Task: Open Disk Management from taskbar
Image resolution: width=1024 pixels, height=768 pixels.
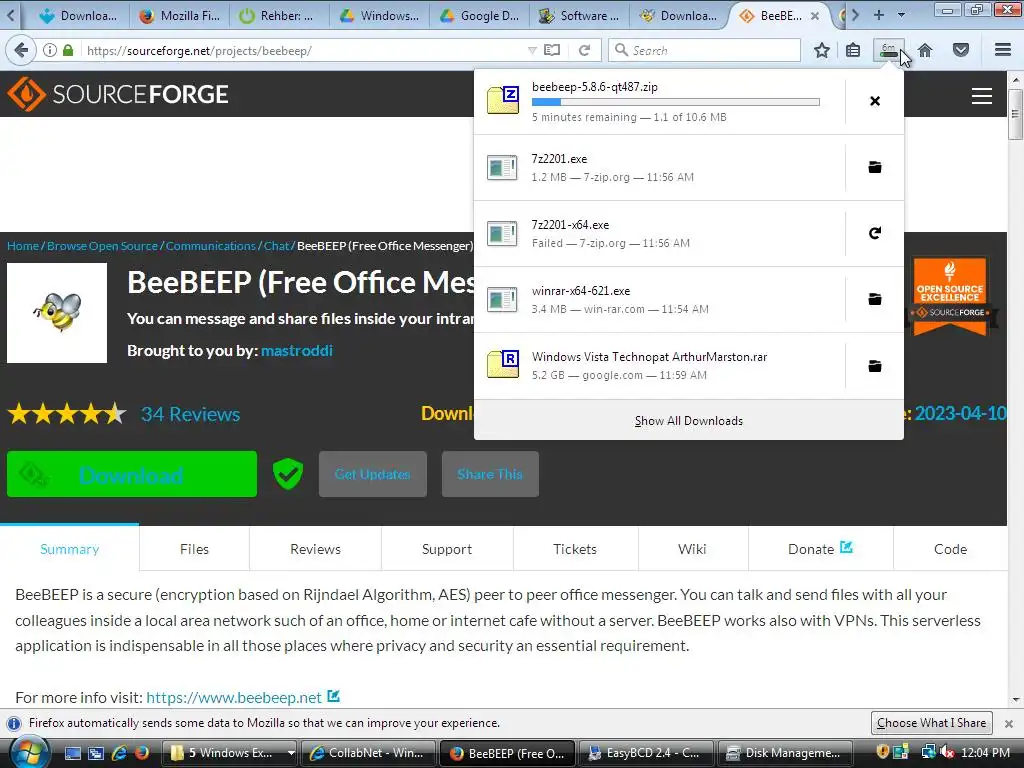Action: pos(784,753)
